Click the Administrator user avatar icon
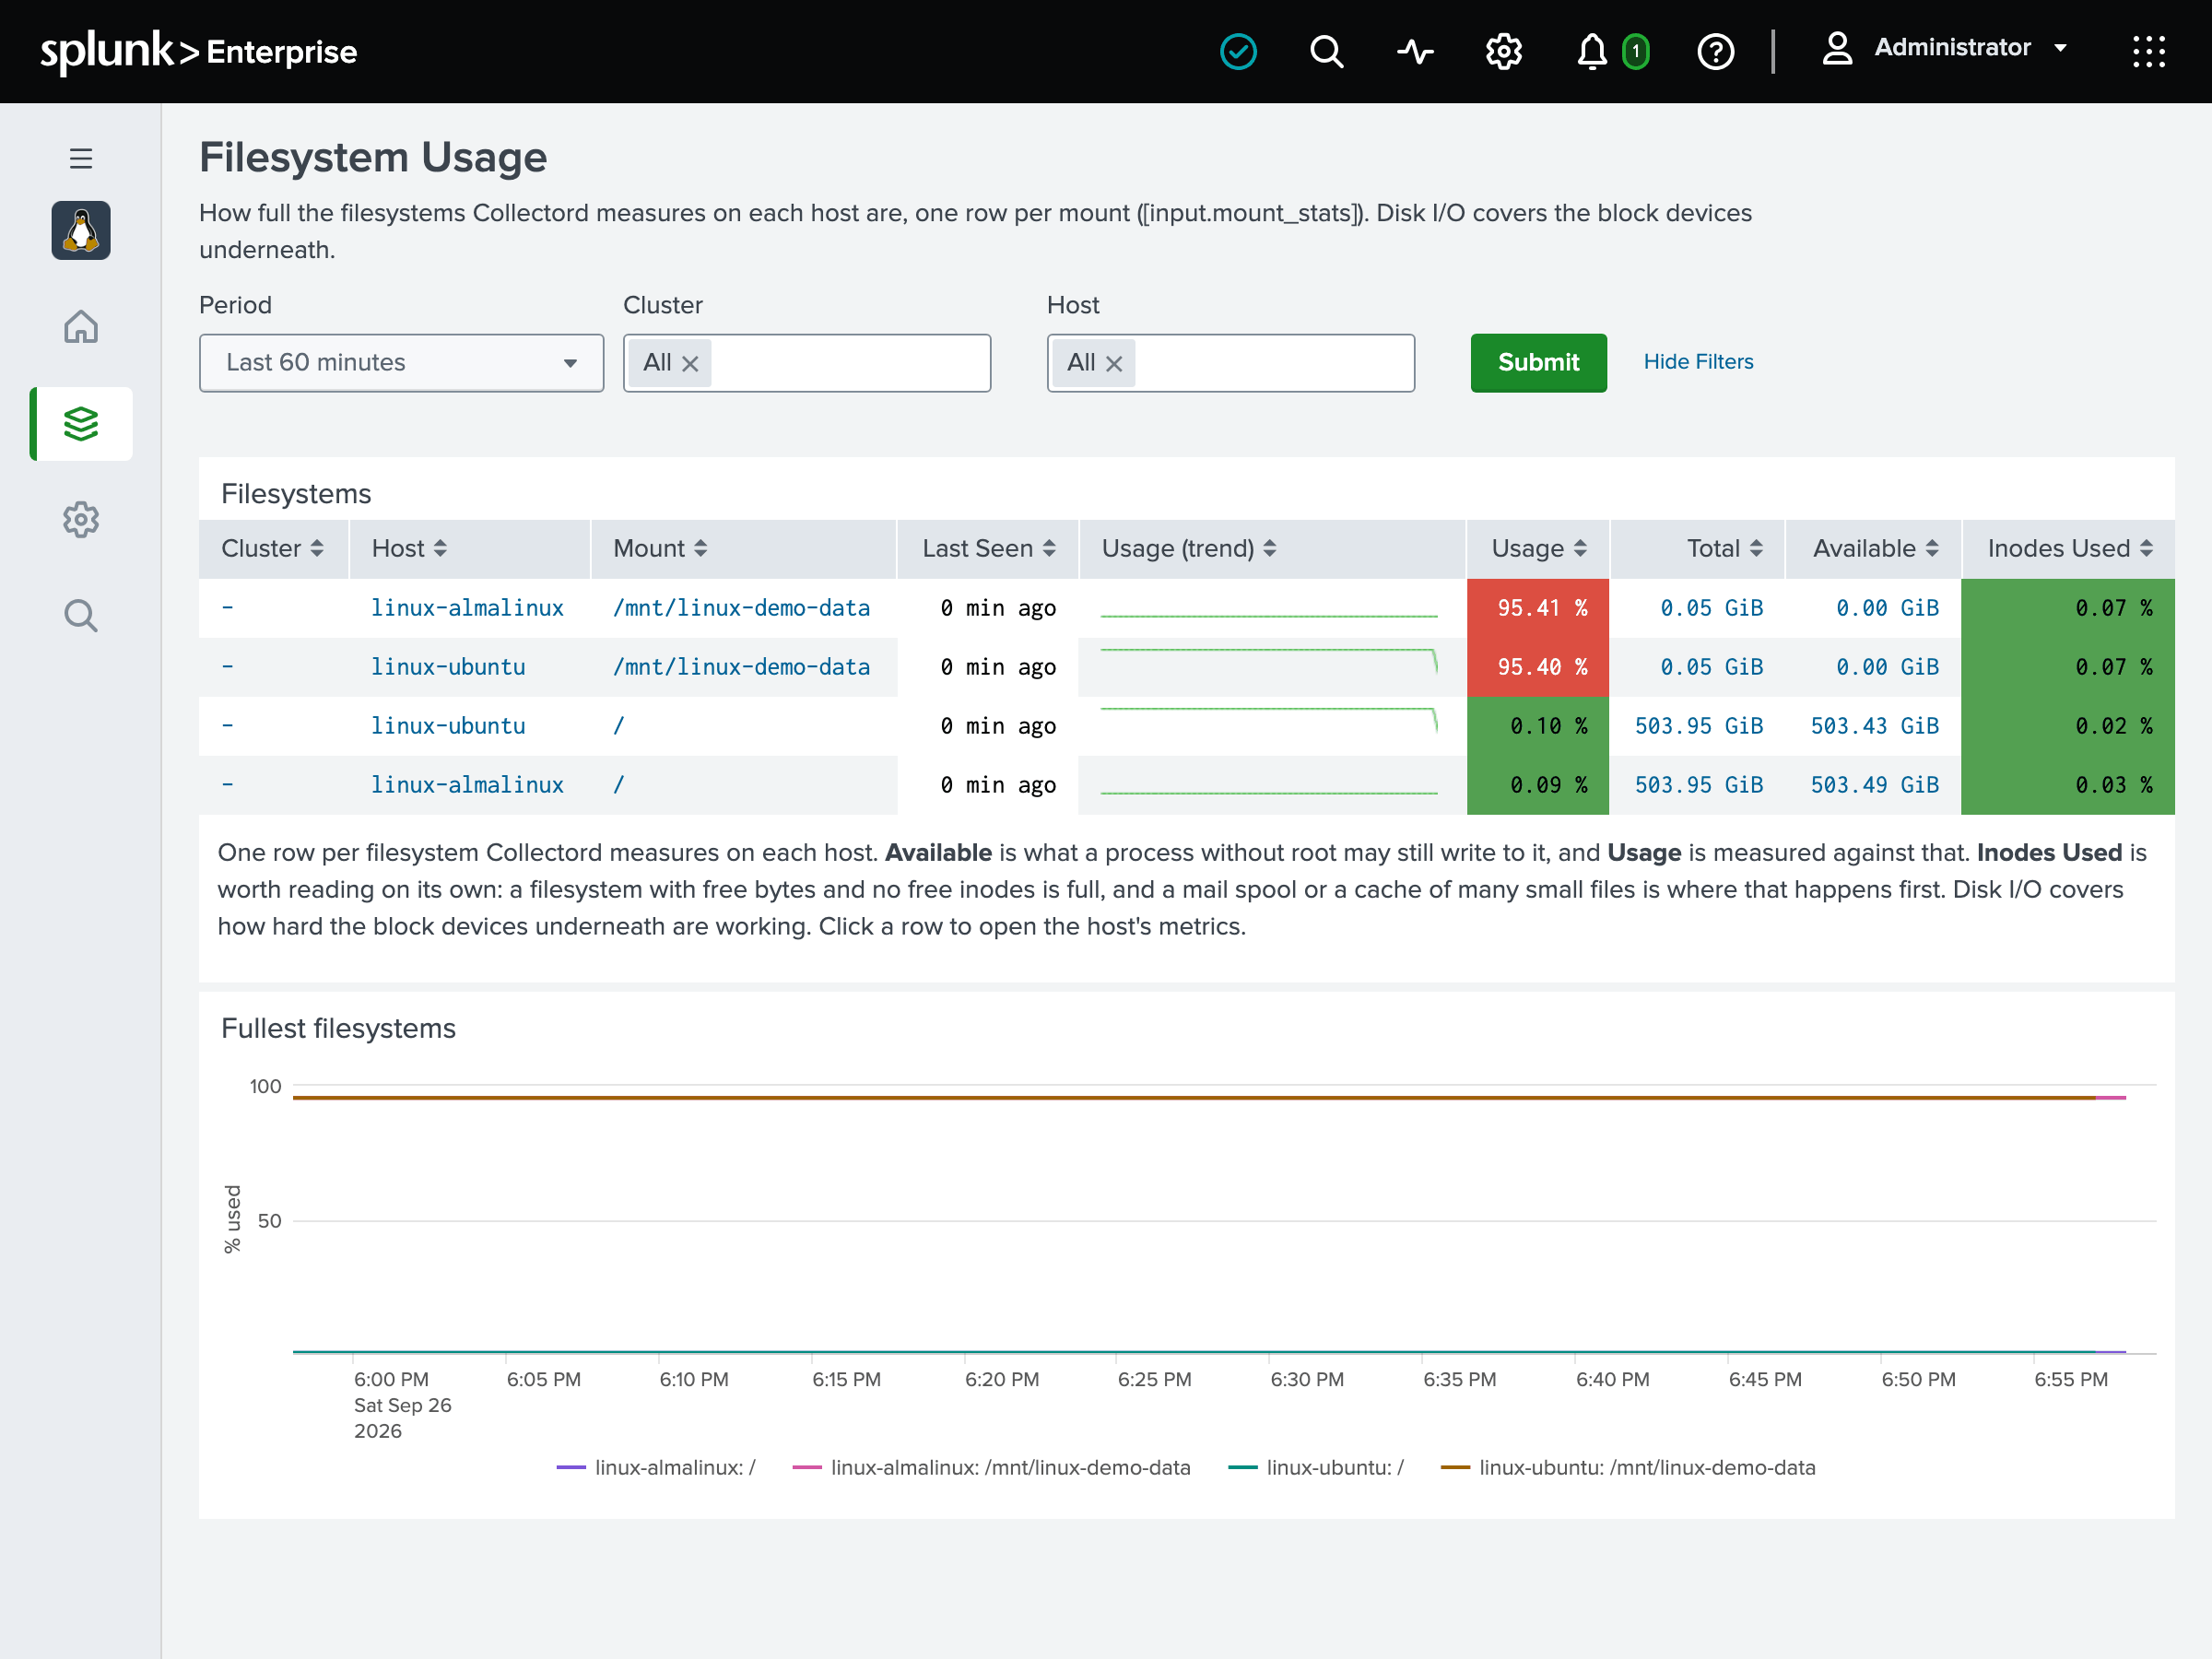Screen dimensions: 2212x1659 (1837, 48)
